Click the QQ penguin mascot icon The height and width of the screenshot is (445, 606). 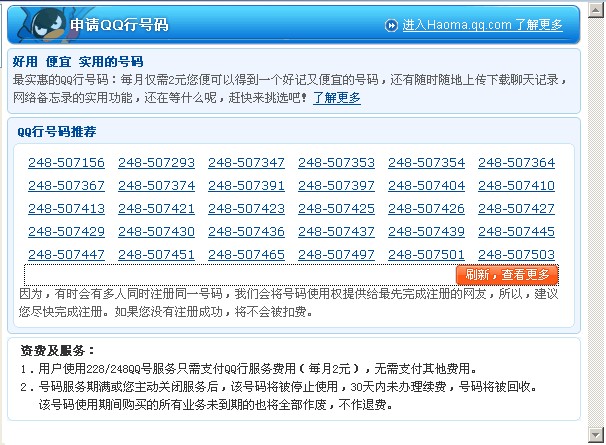(x=46, y=24)
